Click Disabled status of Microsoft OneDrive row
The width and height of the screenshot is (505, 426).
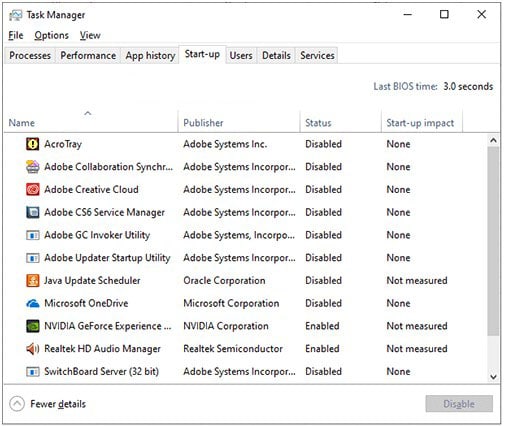click(x=323, y=303)
